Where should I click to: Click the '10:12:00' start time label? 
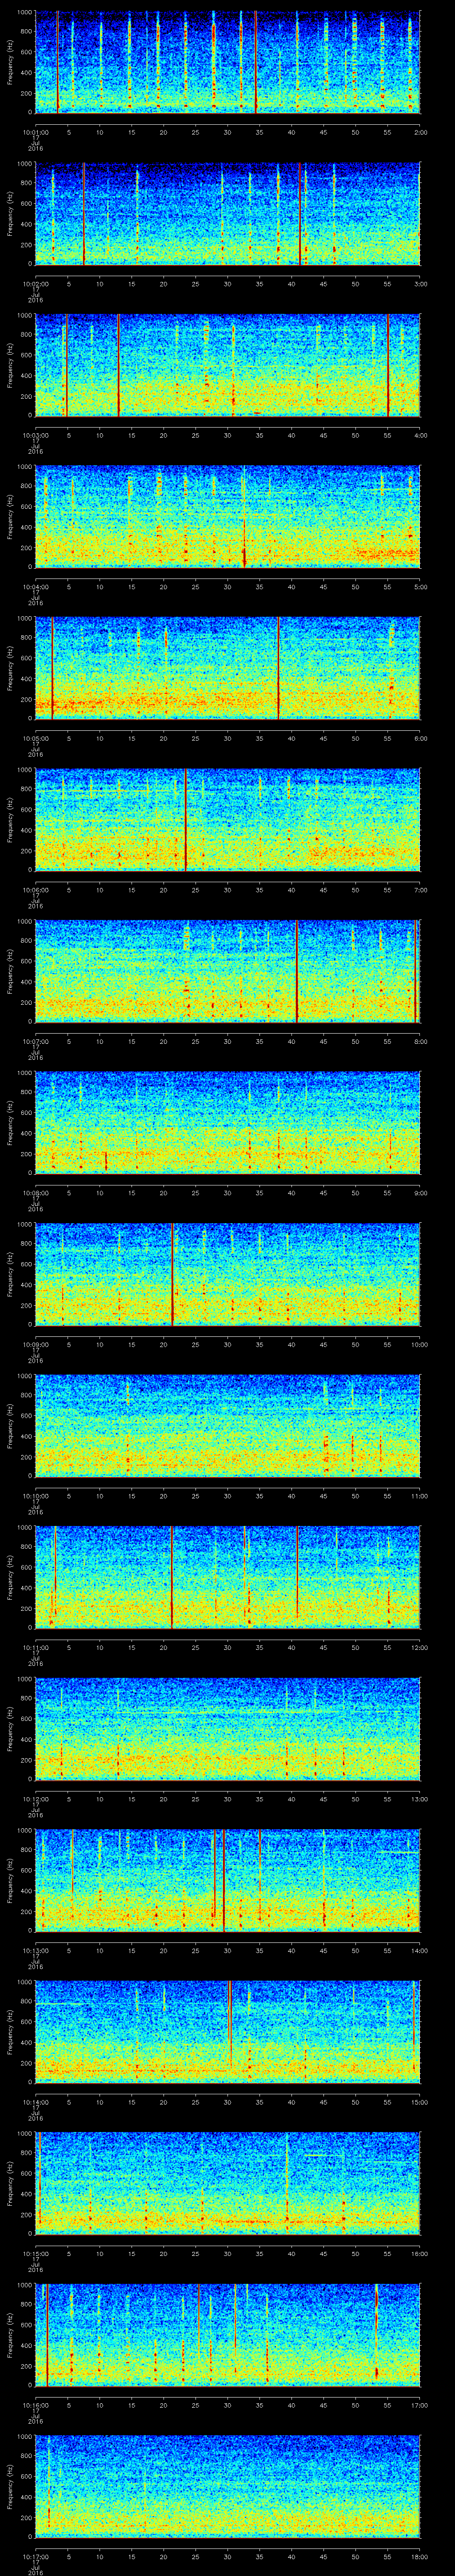coord(35,1799)
